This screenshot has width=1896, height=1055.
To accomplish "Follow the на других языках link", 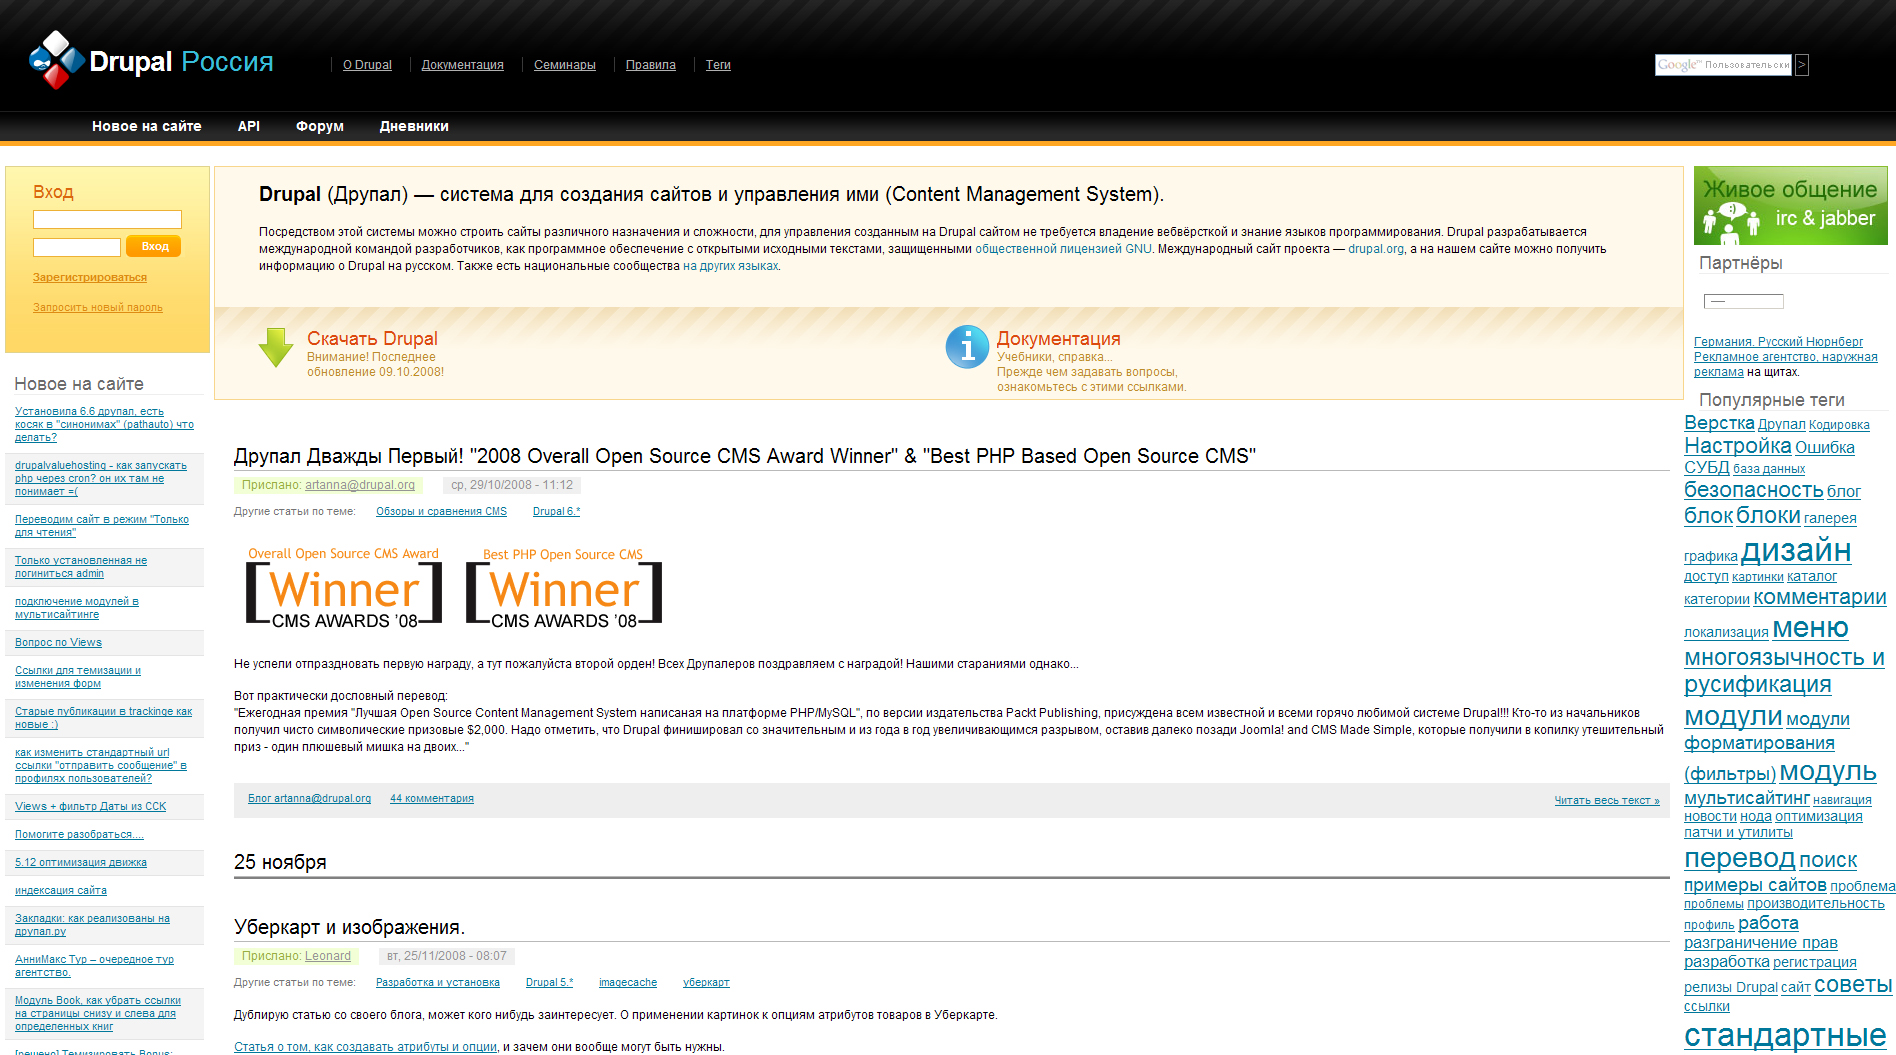I will (x=730, y=266).
